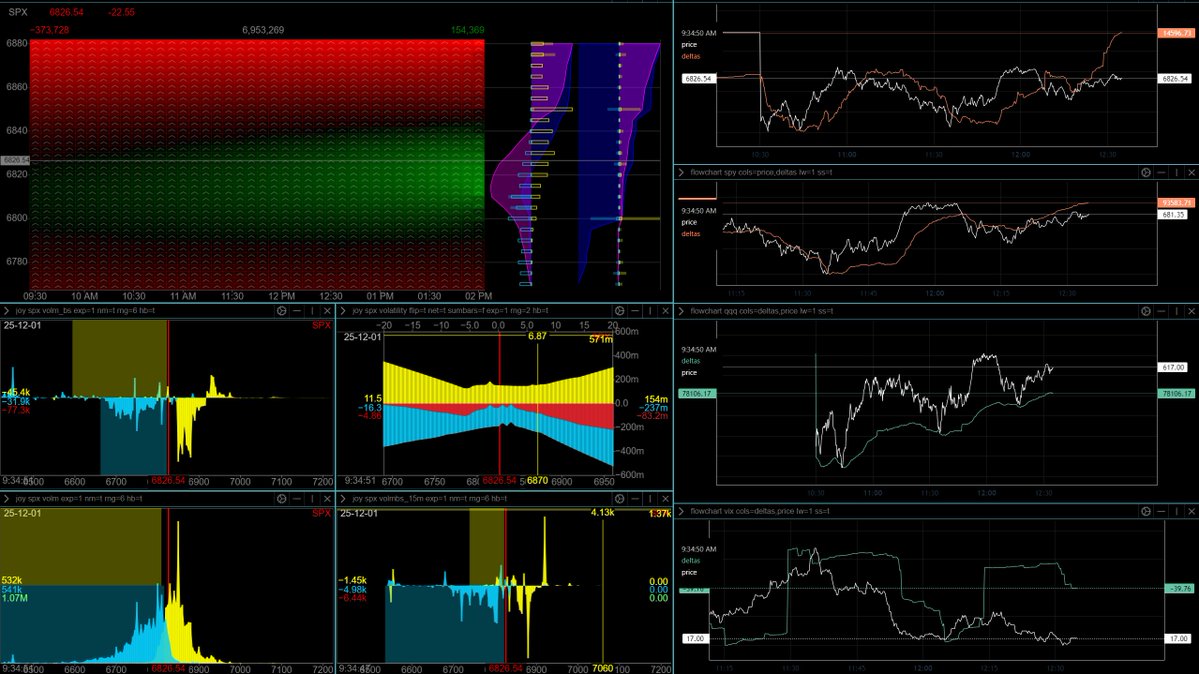Click the 'flowchart qqq cols=deltas,price' command field
1199x674 pixels.
(762, 311)
